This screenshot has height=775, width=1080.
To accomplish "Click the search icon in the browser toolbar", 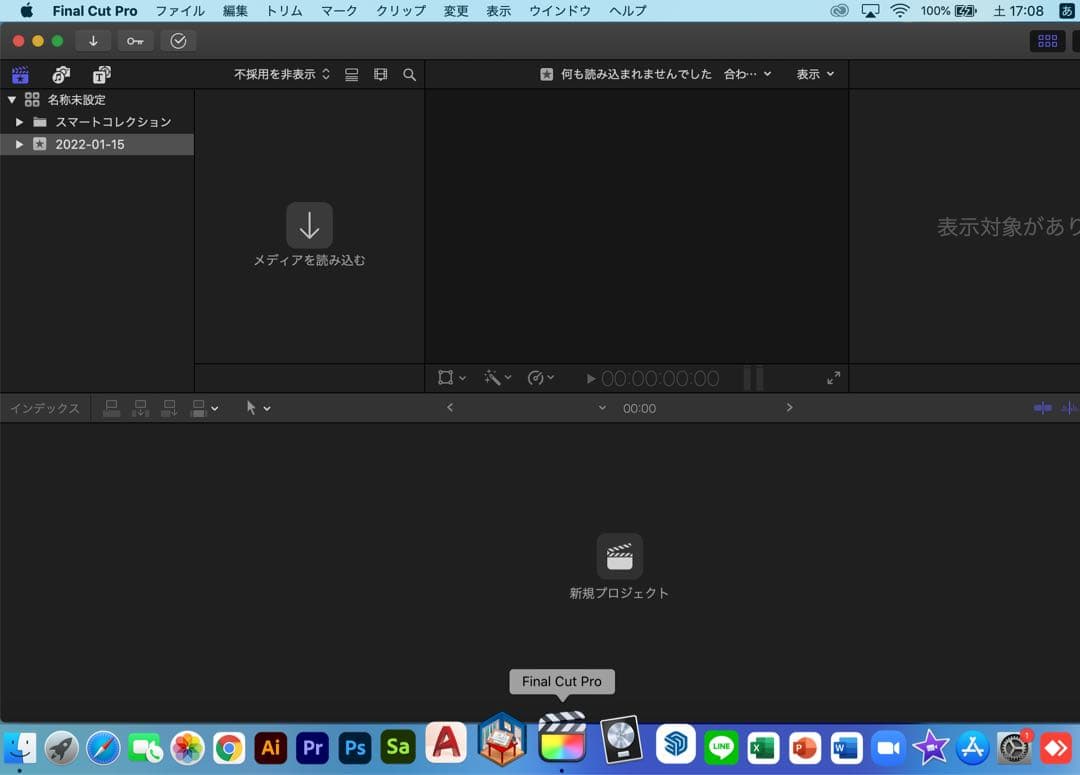I will 409,74.
